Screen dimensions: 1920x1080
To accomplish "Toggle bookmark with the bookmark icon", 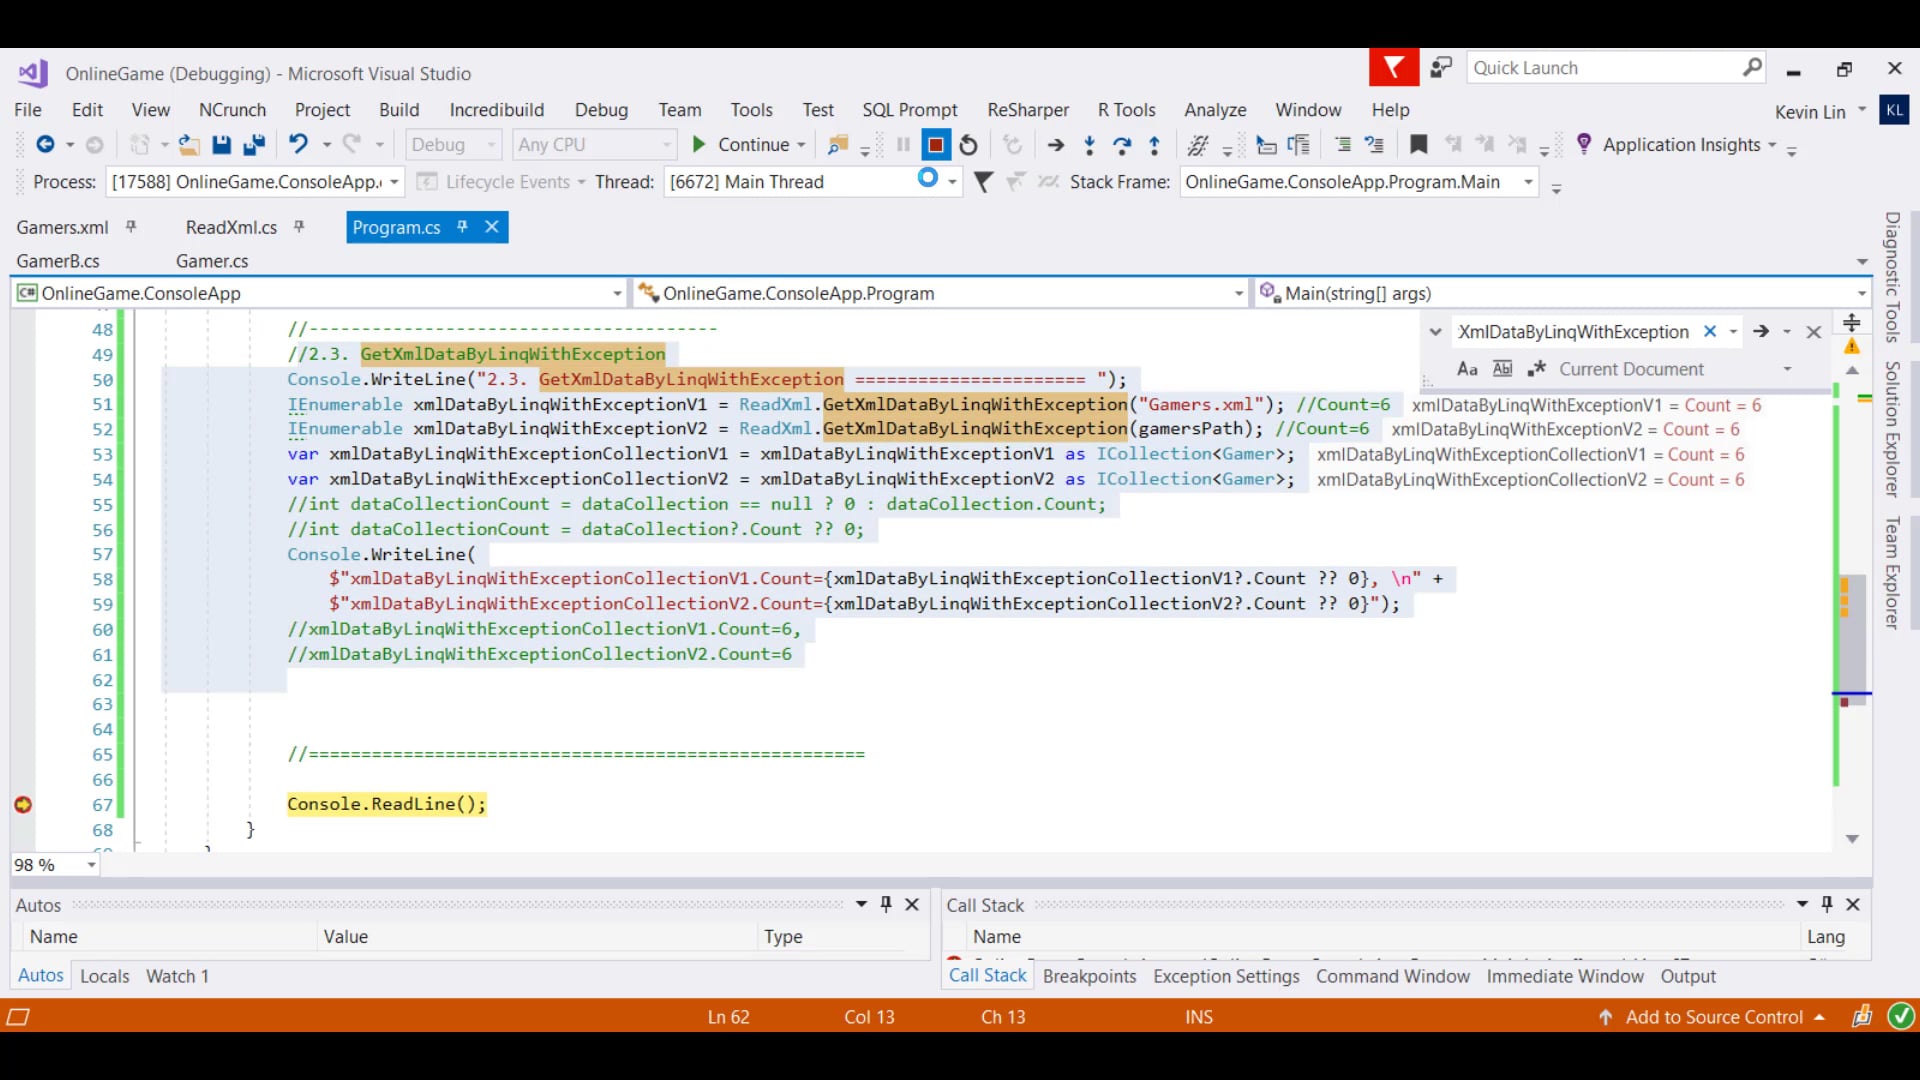I will 1418,145.
